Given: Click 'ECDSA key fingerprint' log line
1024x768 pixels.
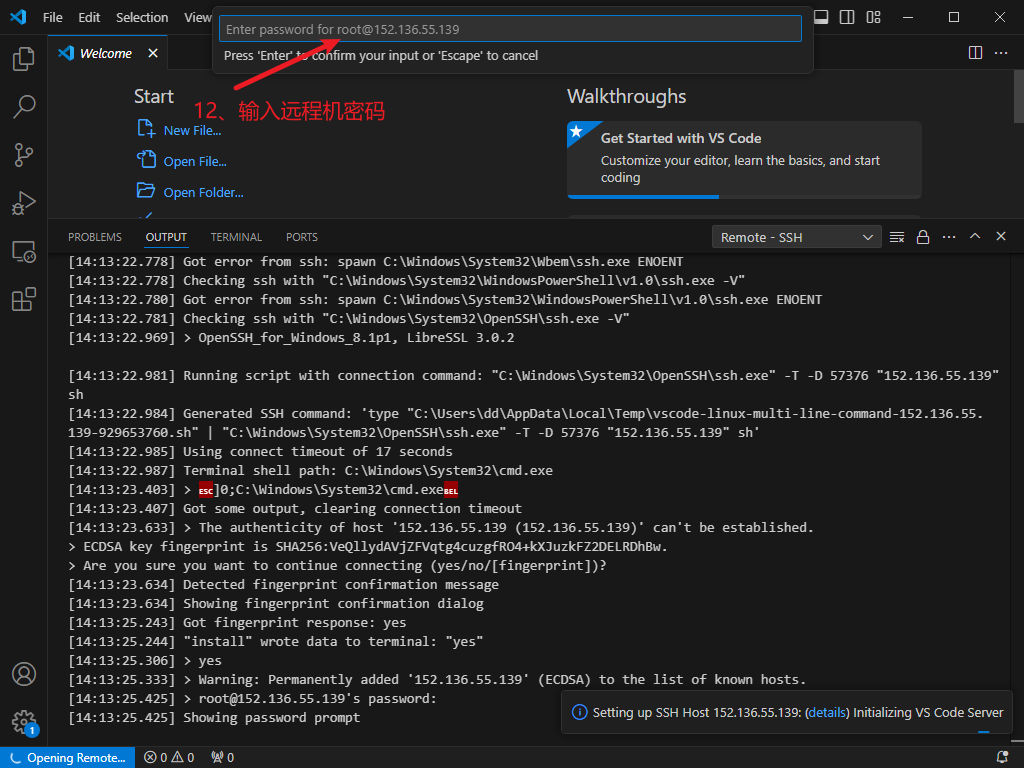Looking at the screenshot, I should pyautogui.click(x=368, y=547).
